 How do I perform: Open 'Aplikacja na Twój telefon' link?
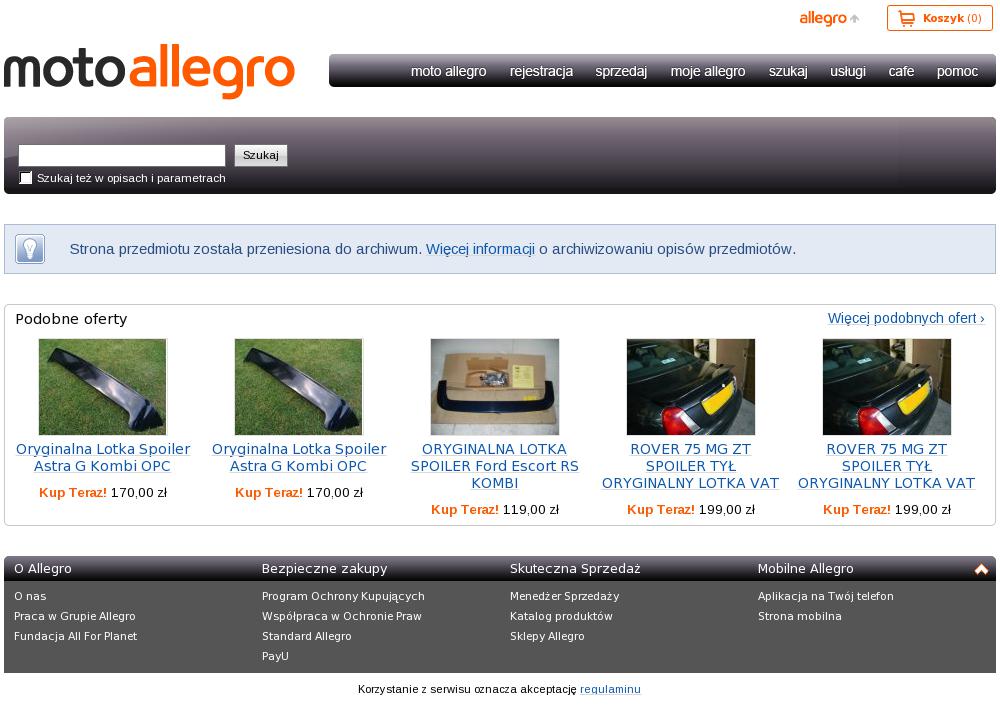pyautogui.click(x=826, y=596)
